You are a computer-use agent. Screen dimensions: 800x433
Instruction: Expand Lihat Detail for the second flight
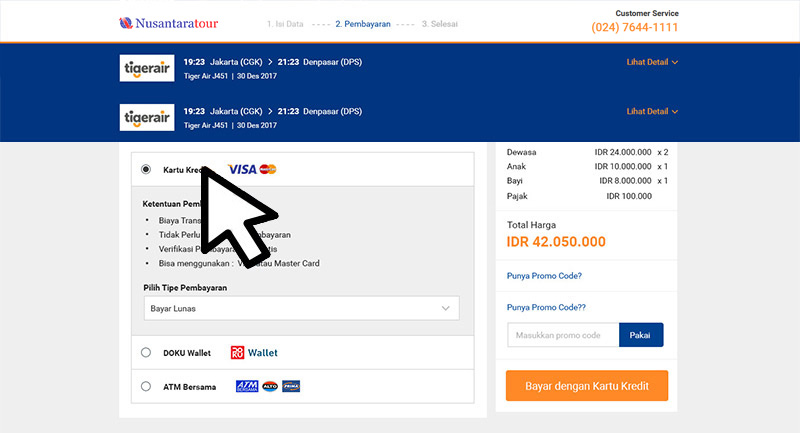coord(652,111)
